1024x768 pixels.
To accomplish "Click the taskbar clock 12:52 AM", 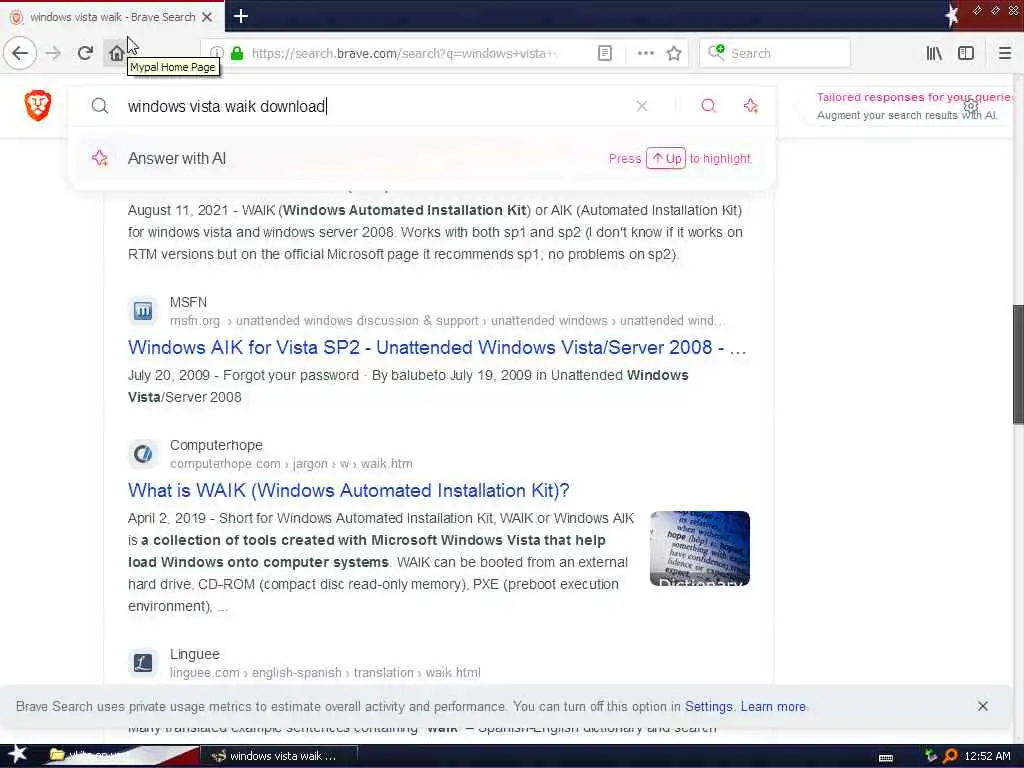I will click(987, 756).
